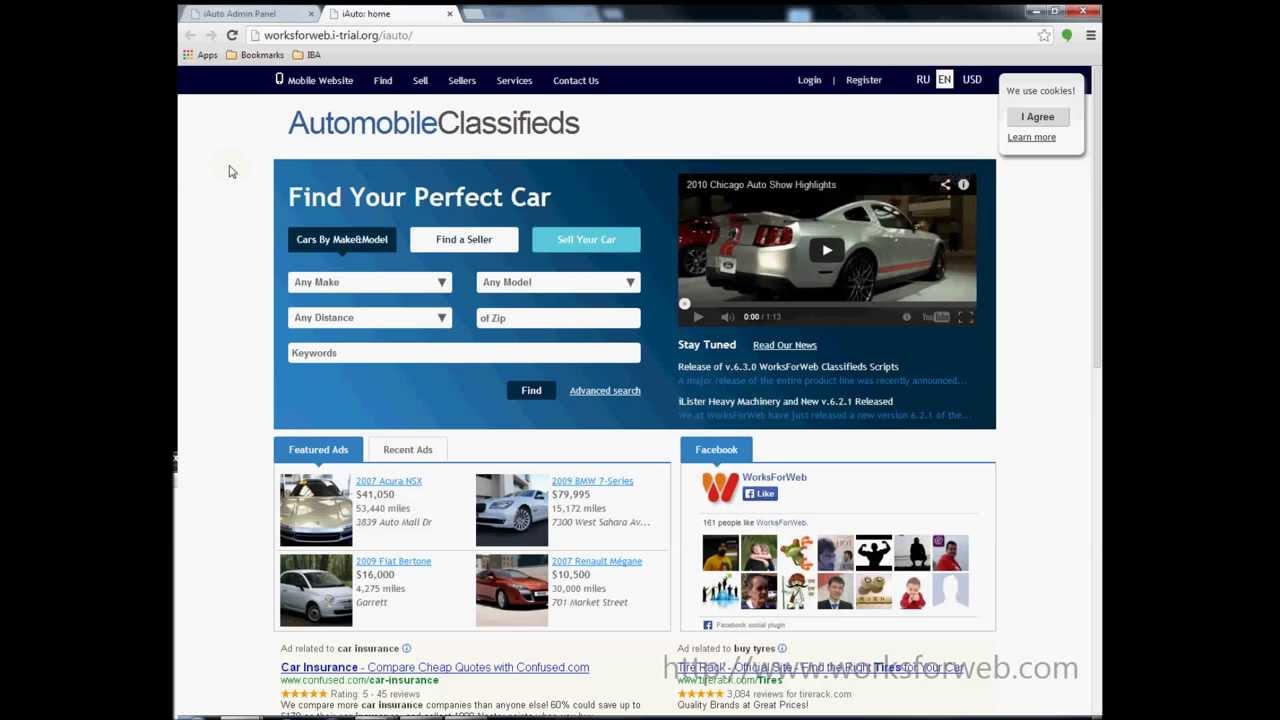Open the 2007 Acura NSX listing

pos(389,481)
